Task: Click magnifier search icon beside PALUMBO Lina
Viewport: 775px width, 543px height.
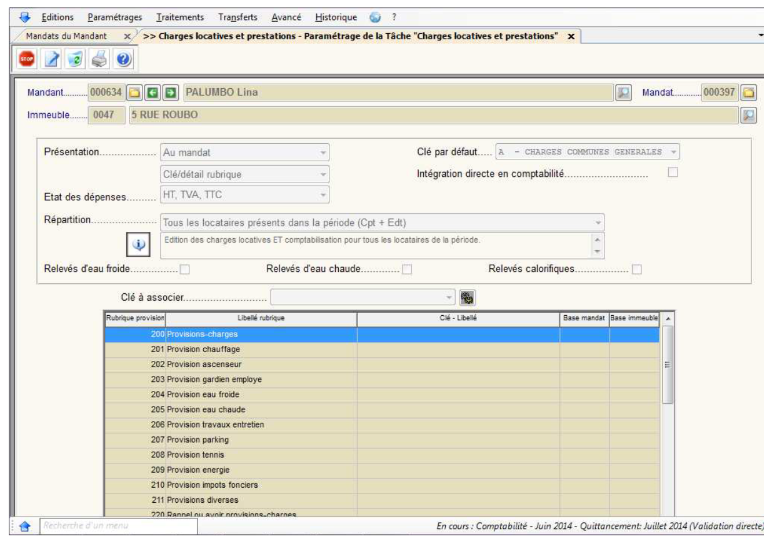Action: 623,93
